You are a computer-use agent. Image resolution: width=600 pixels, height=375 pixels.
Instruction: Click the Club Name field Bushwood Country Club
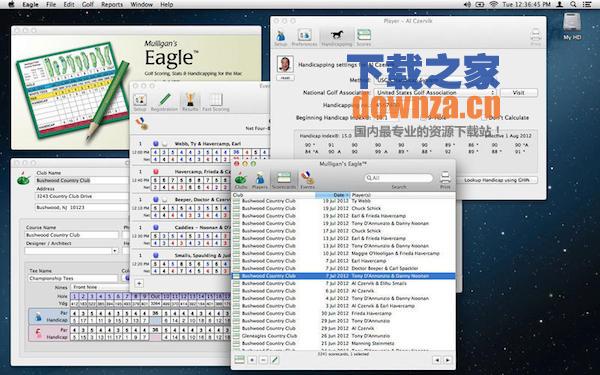point(81,180)
